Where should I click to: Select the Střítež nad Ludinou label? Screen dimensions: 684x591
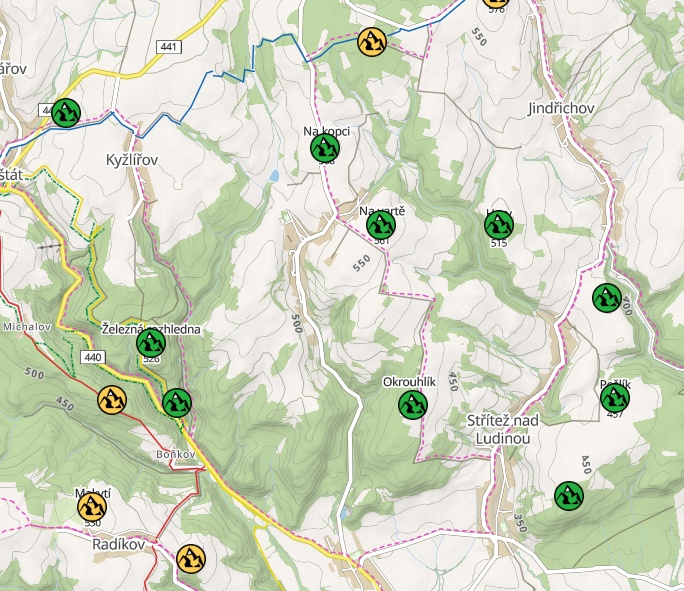[504, 429]
